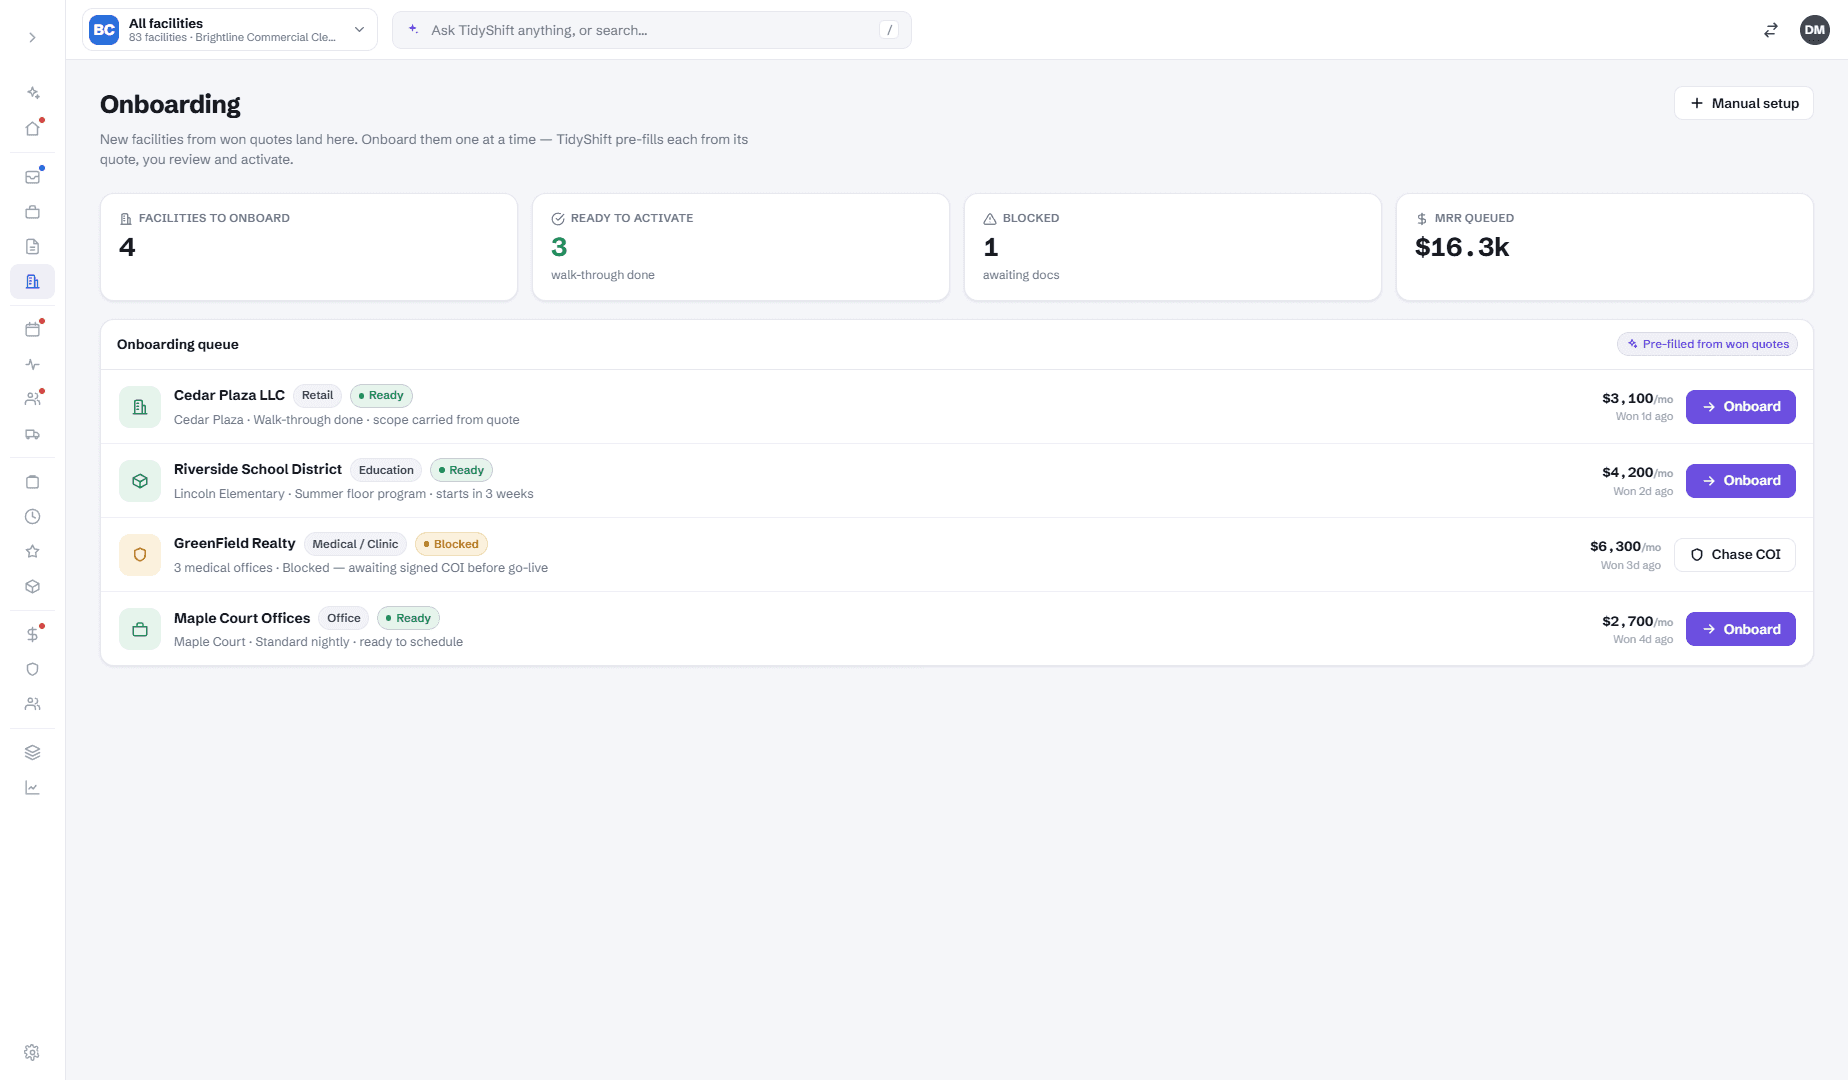1848x1080 pixels.
Task: Click the $4,200/mo amount
Action: coord(1637,472)
